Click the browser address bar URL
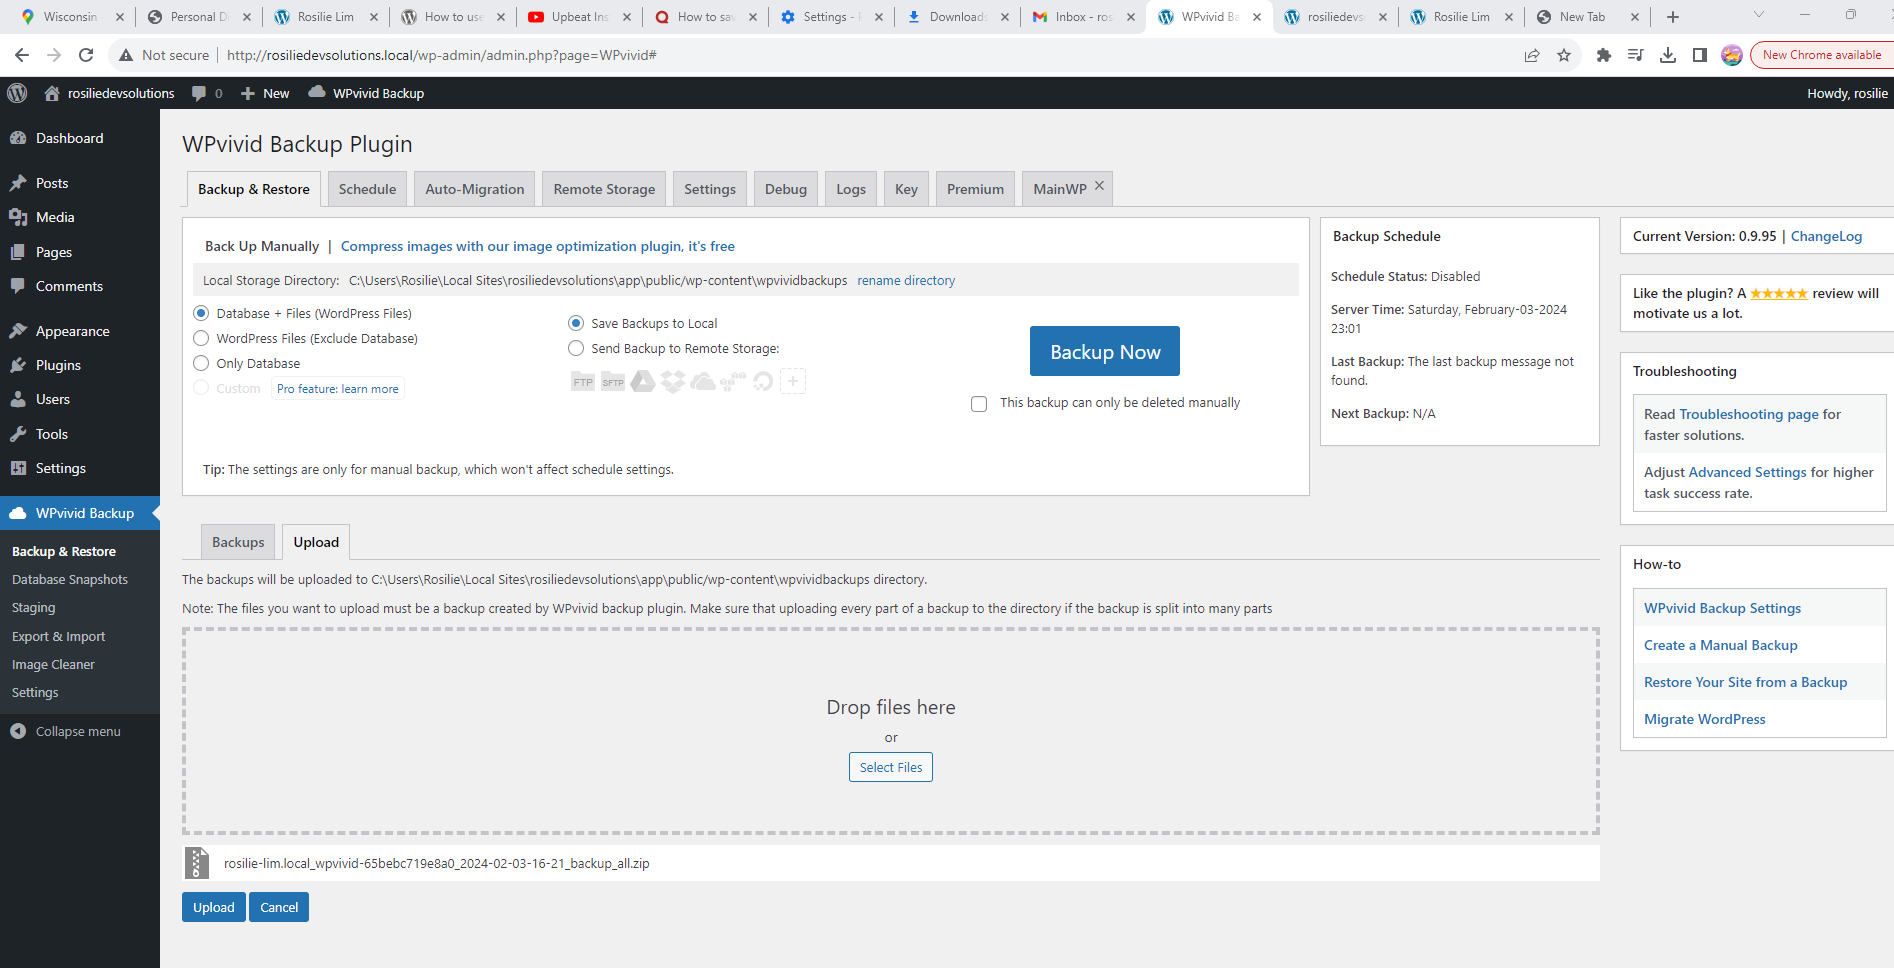Image resolution: width=1894 pixels, height=968 pixels. point(441,55)
